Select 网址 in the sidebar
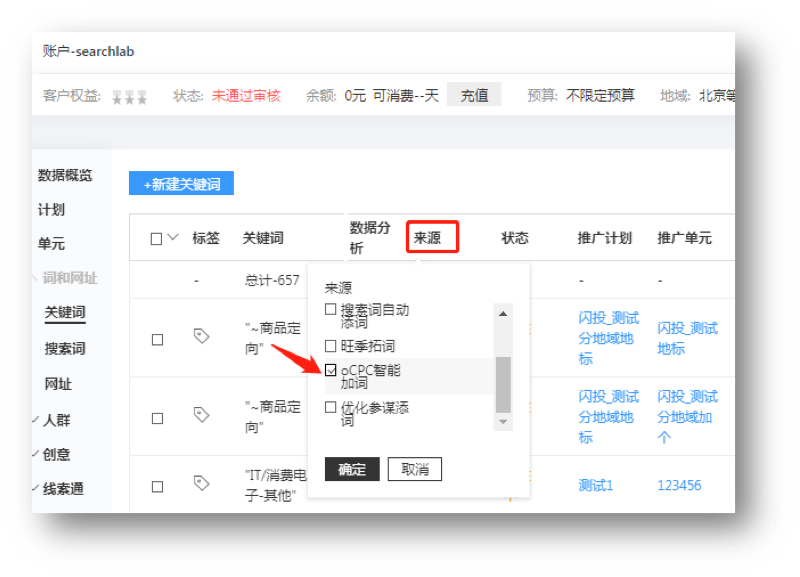The width and height of the screenshot is (800, 577). [58, 384]
